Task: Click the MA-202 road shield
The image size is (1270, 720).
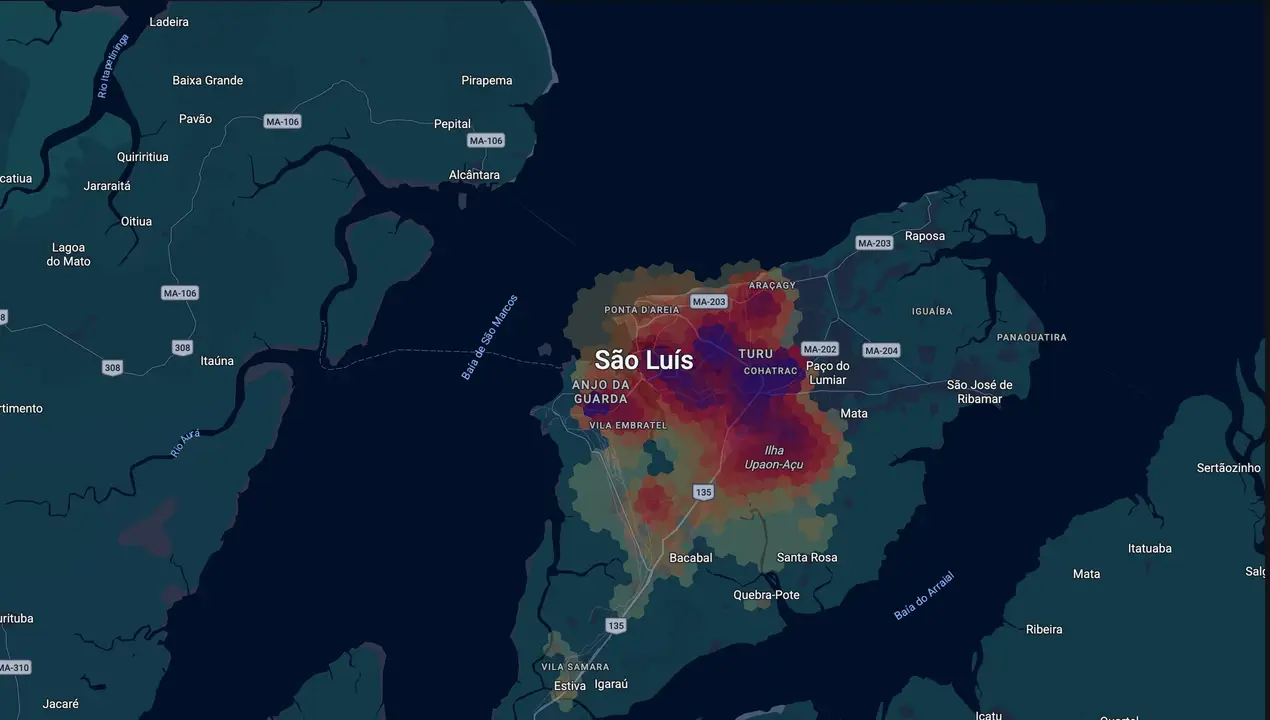Action: (x=820, y=349)
